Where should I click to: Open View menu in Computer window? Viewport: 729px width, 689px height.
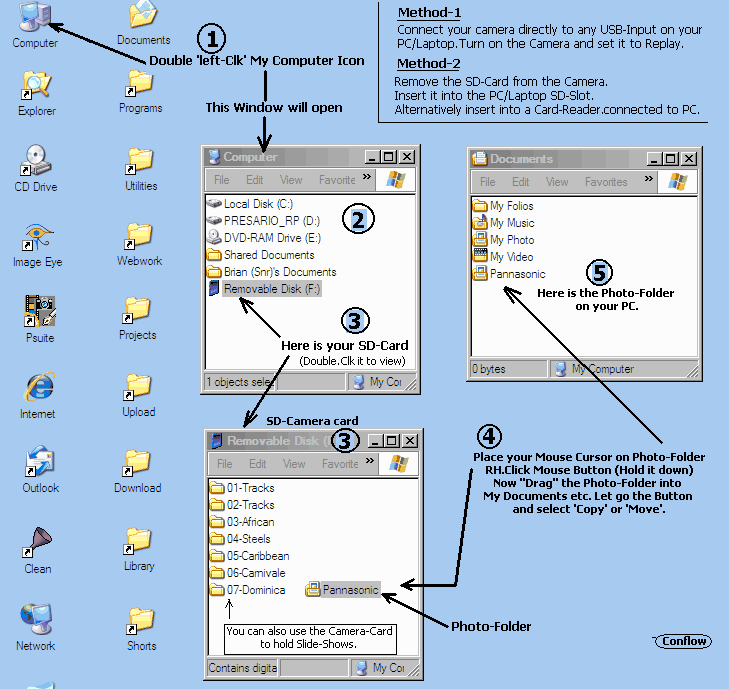pyautogui.click(x=291, y=180)
